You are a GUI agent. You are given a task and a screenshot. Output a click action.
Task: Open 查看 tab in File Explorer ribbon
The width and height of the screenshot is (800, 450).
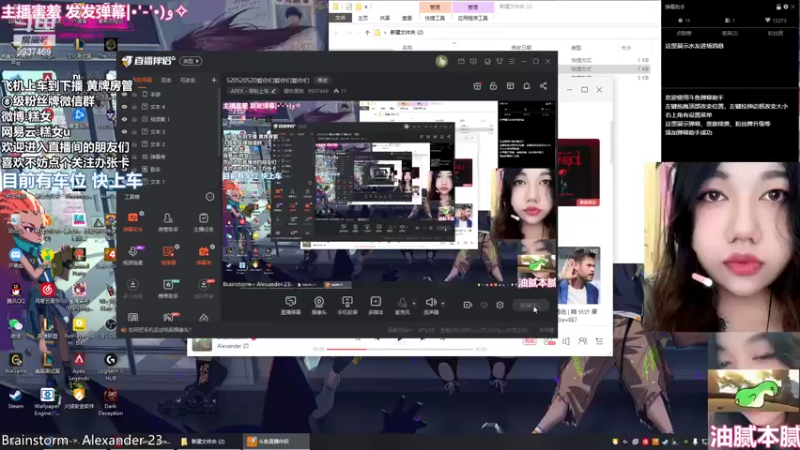click(407, 18)
